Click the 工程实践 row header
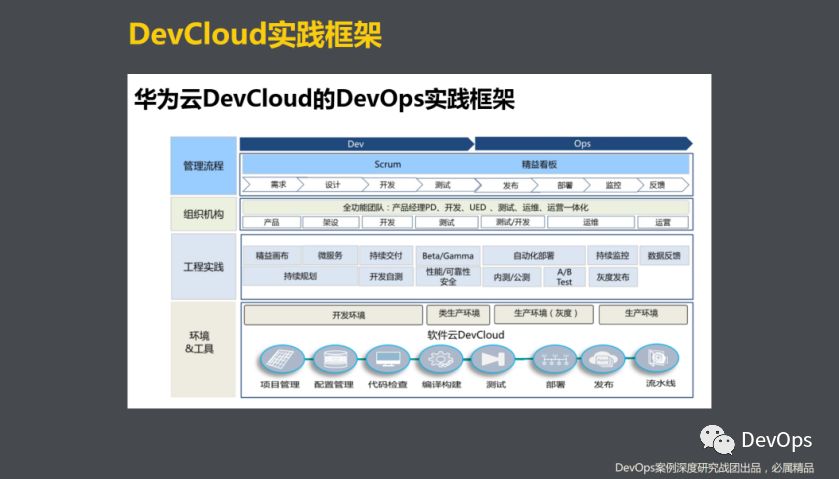This screenshot has width=839, height=479. 203,267
